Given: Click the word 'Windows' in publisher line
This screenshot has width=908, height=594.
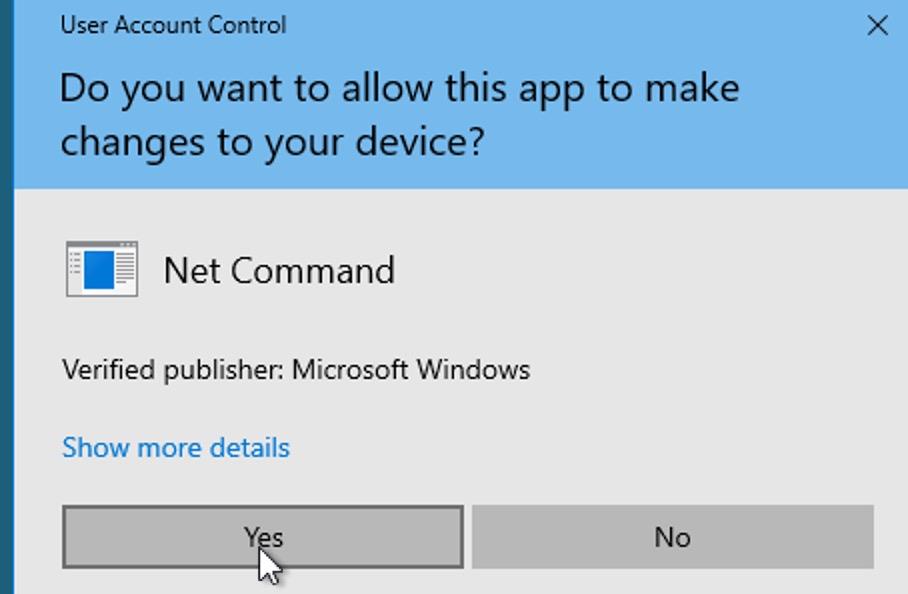Looking at the screenshot, I should click(x=472, y=370).
